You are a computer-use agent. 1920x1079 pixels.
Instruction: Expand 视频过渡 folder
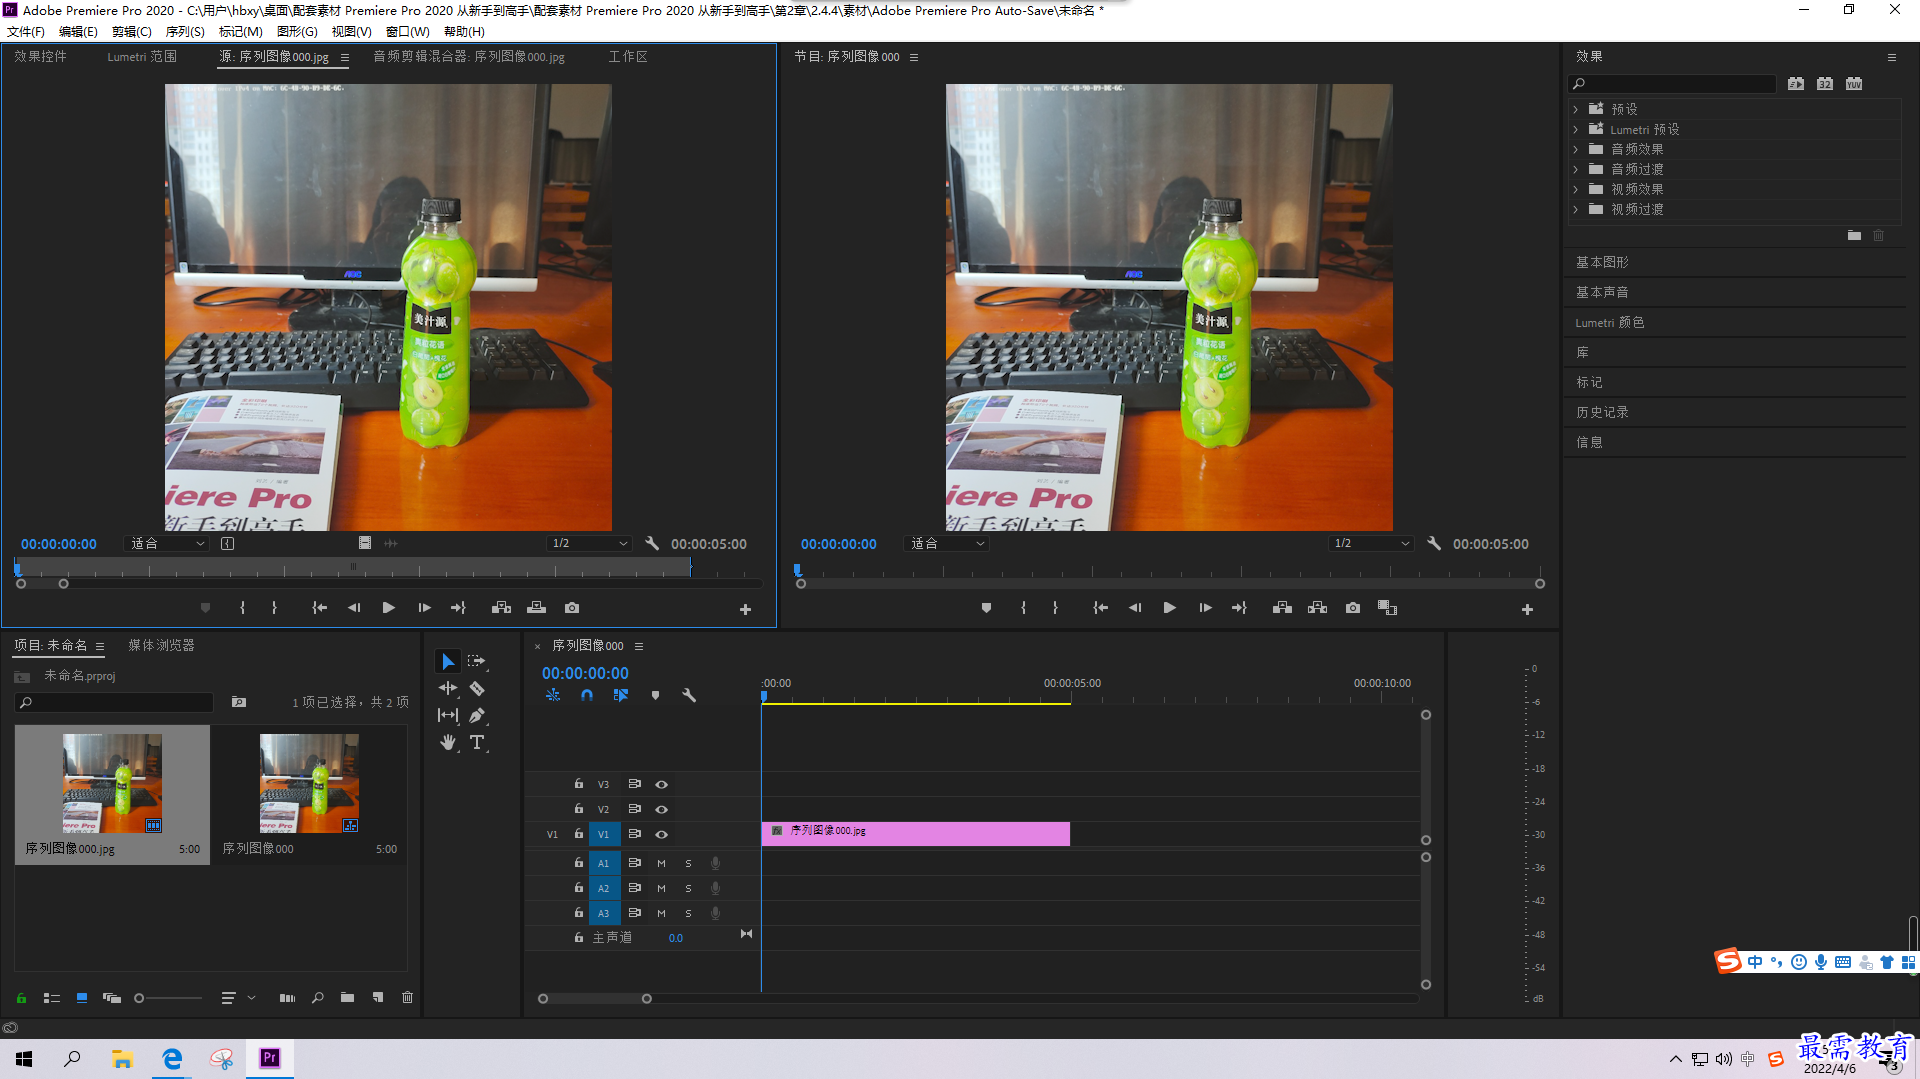coord(1576,209)
